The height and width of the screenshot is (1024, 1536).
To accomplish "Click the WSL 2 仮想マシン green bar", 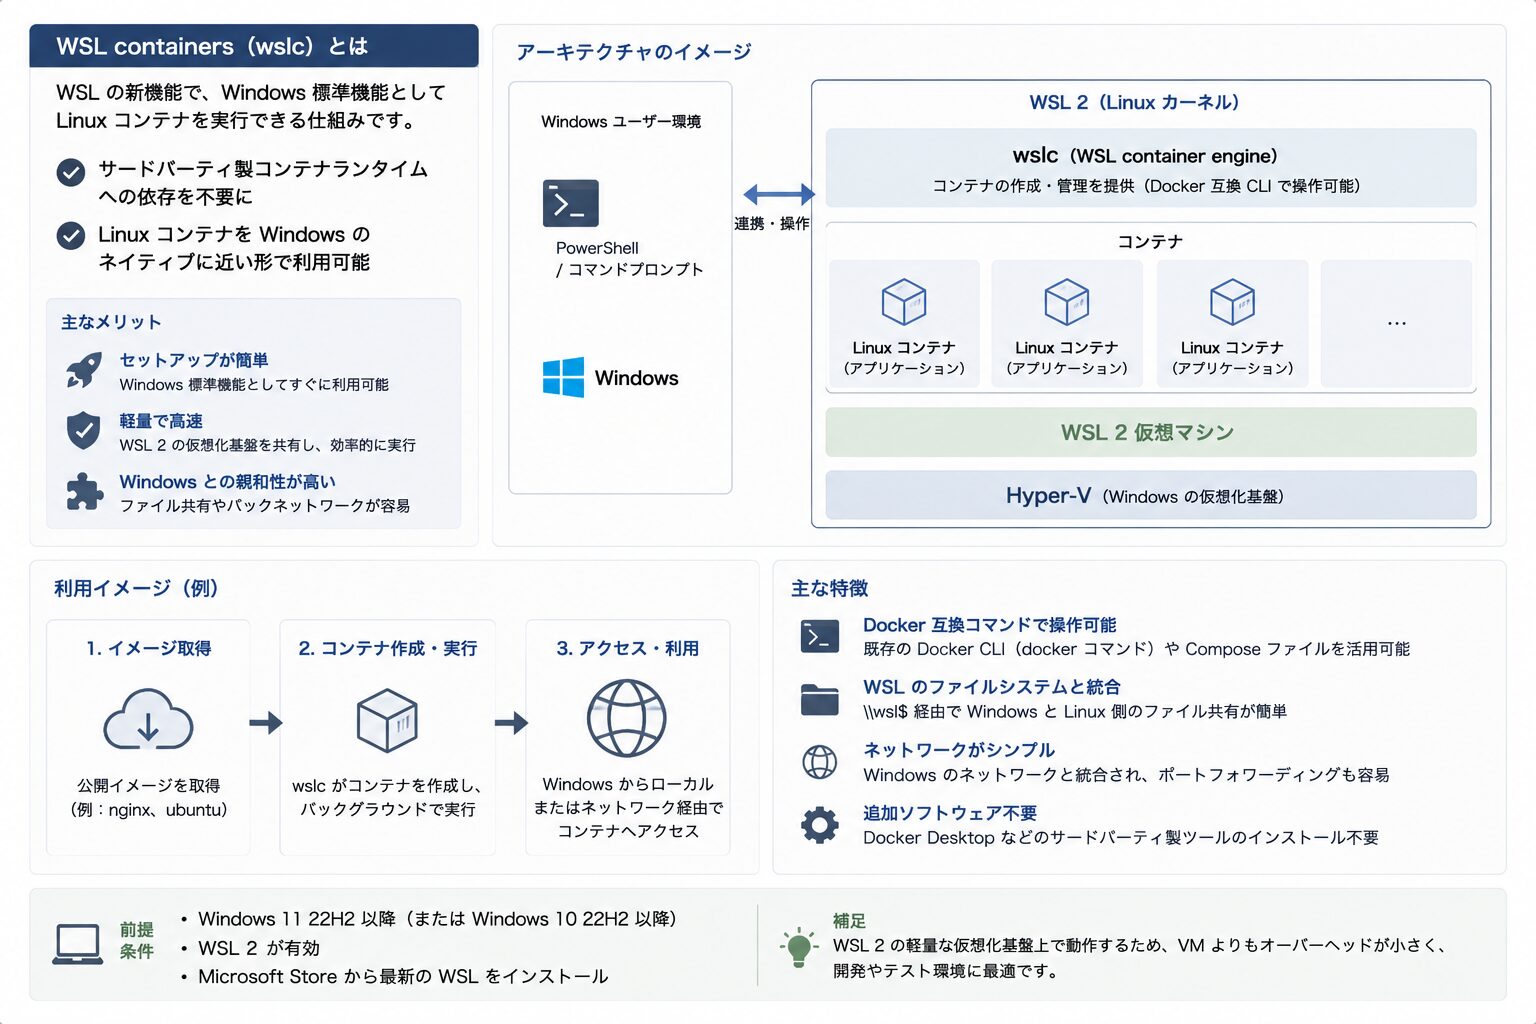I will 1150,432.
